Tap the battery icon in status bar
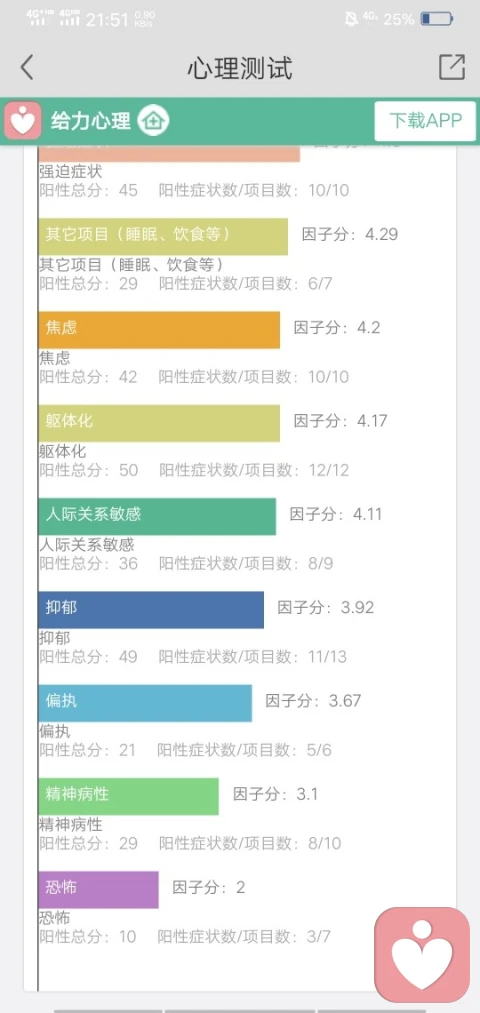This screenshot has height=1013, width=480. coord(437,19)
